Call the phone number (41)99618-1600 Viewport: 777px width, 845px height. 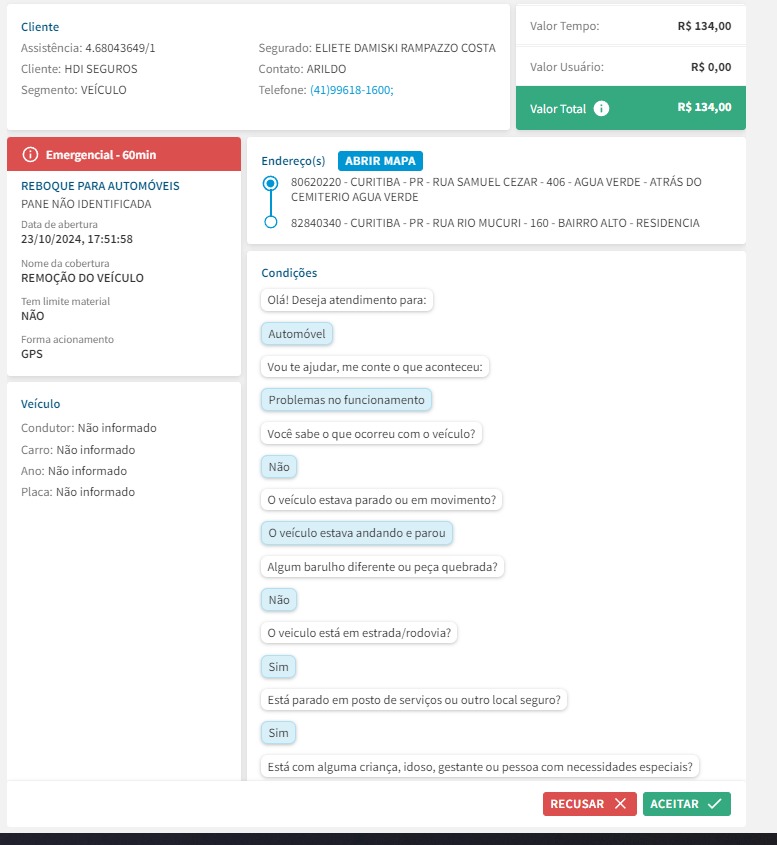(351, 90)
